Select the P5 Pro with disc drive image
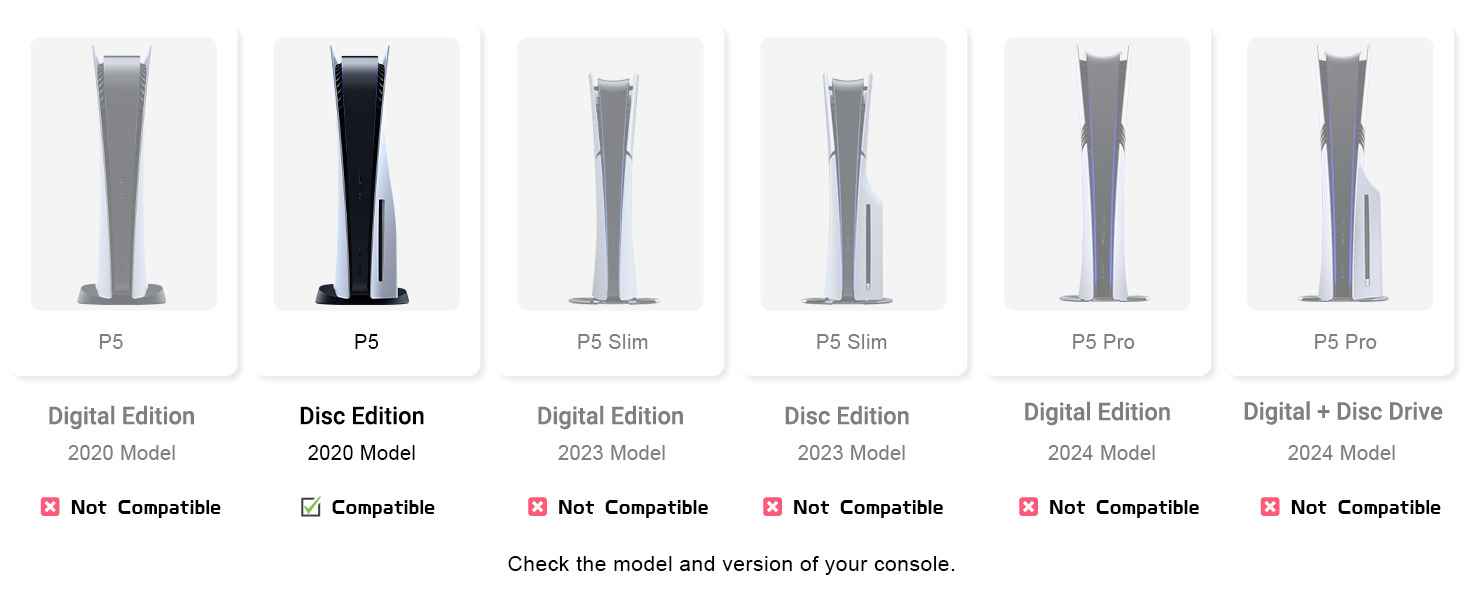This screenshot has height=600, width=1464. coord(1340,174)
